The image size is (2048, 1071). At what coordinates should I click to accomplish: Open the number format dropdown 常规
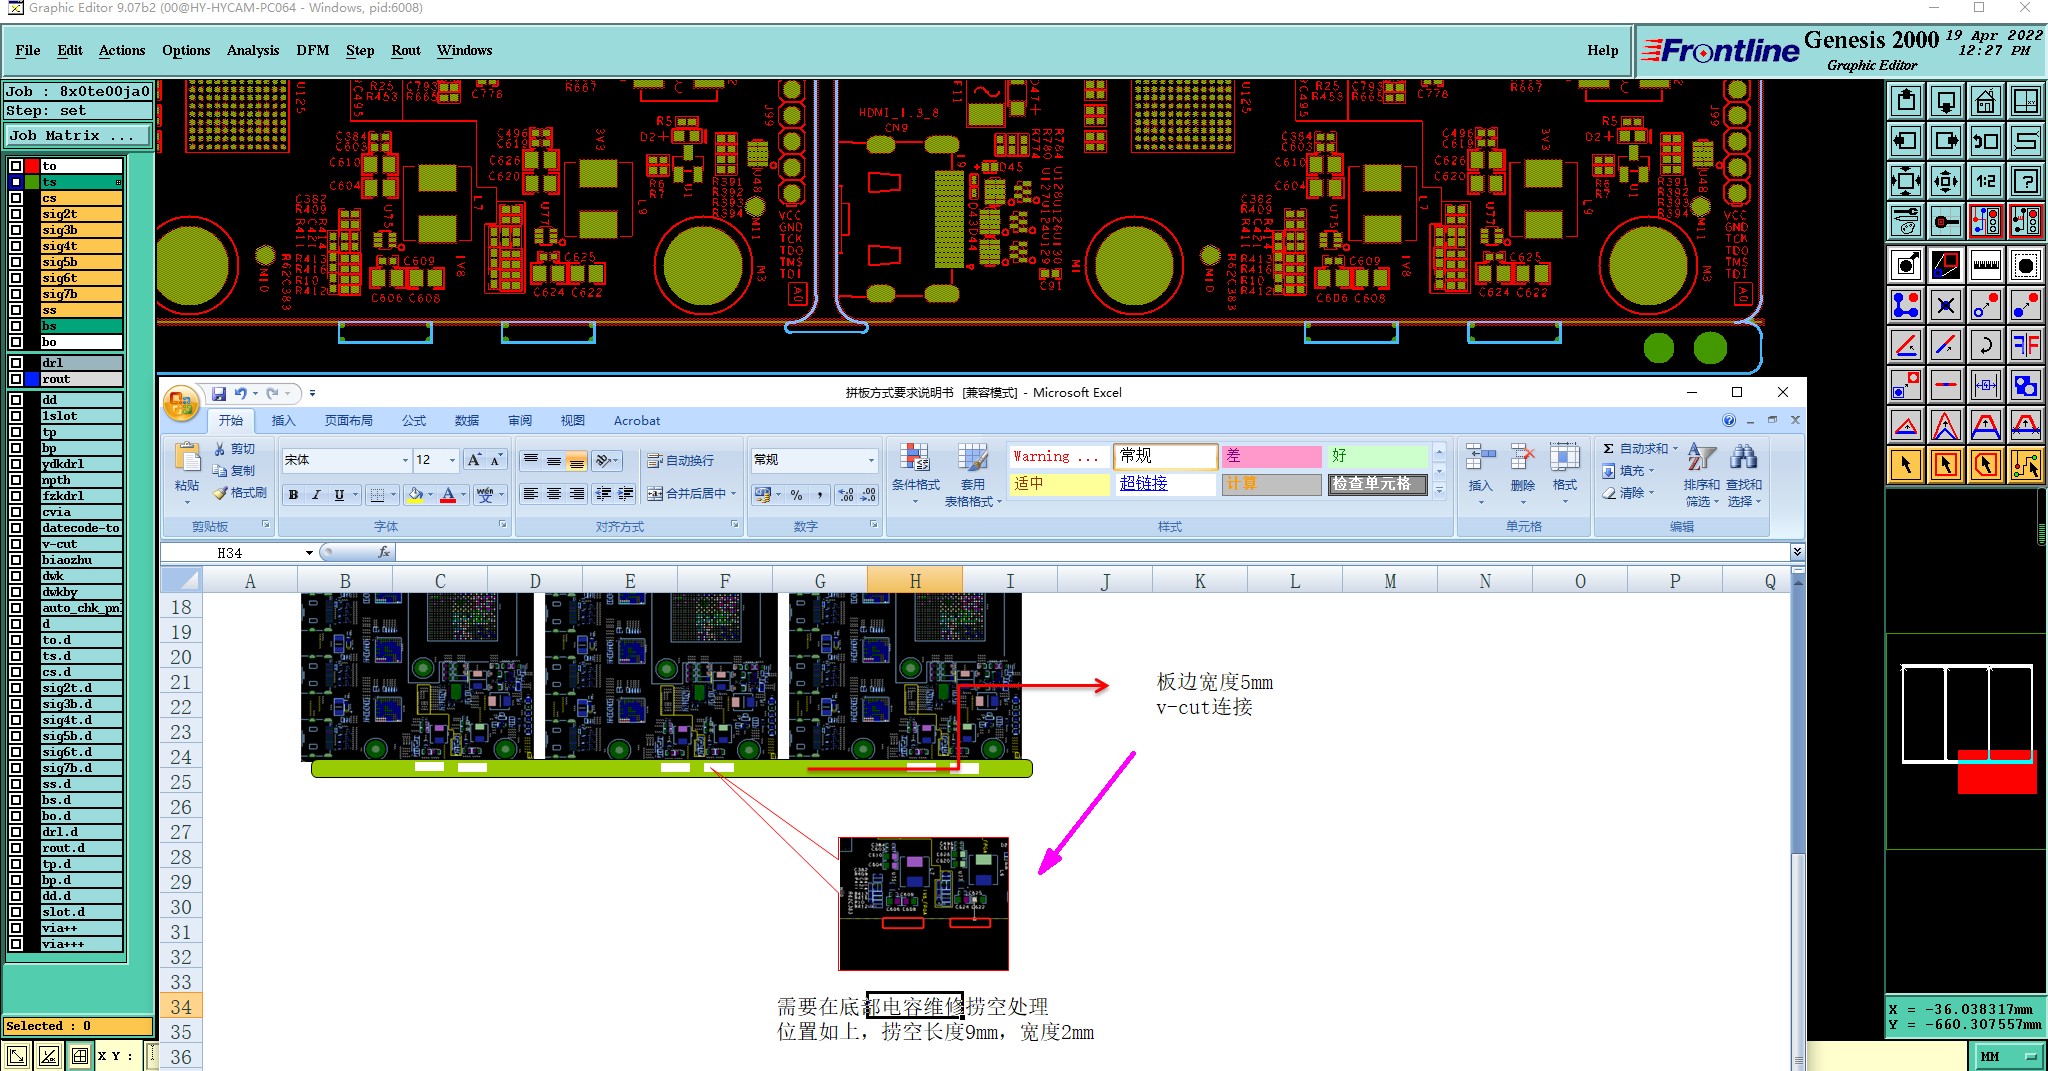[x=871, y=460]
